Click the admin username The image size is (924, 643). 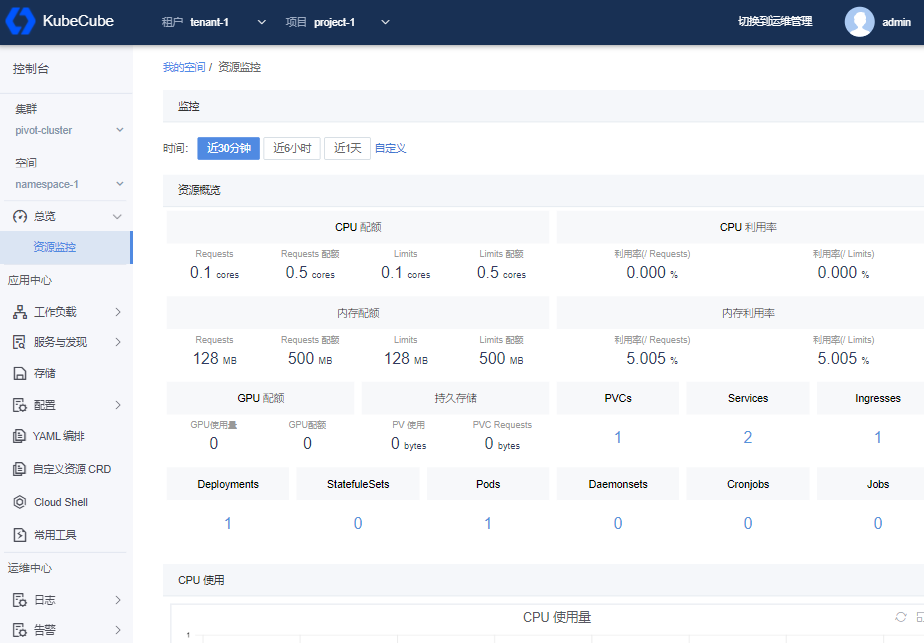tap(896, 22)
